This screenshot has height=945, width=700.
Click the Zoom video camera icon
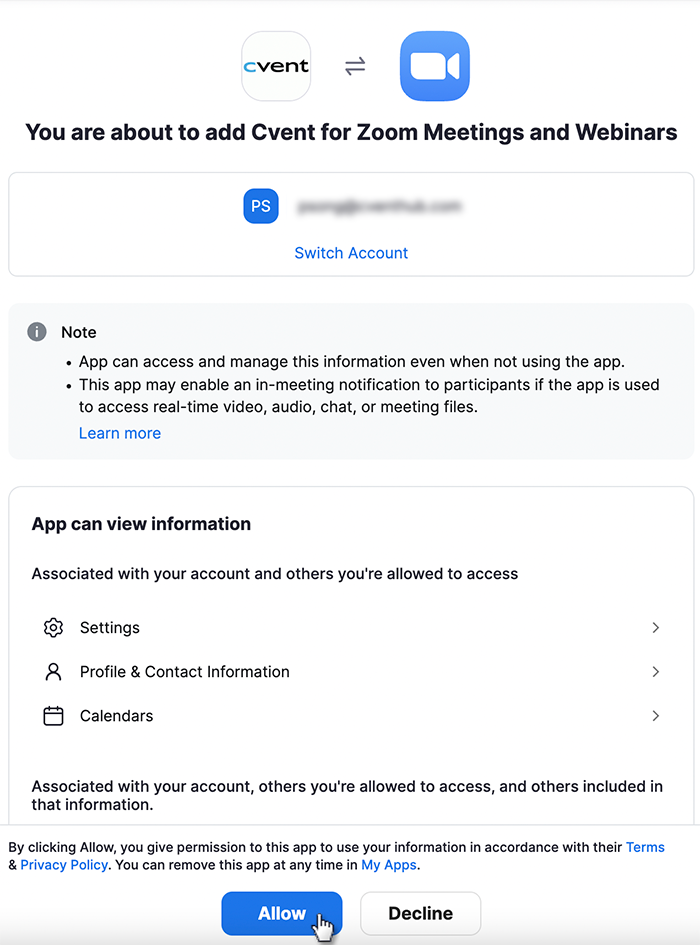coord(434,66)
